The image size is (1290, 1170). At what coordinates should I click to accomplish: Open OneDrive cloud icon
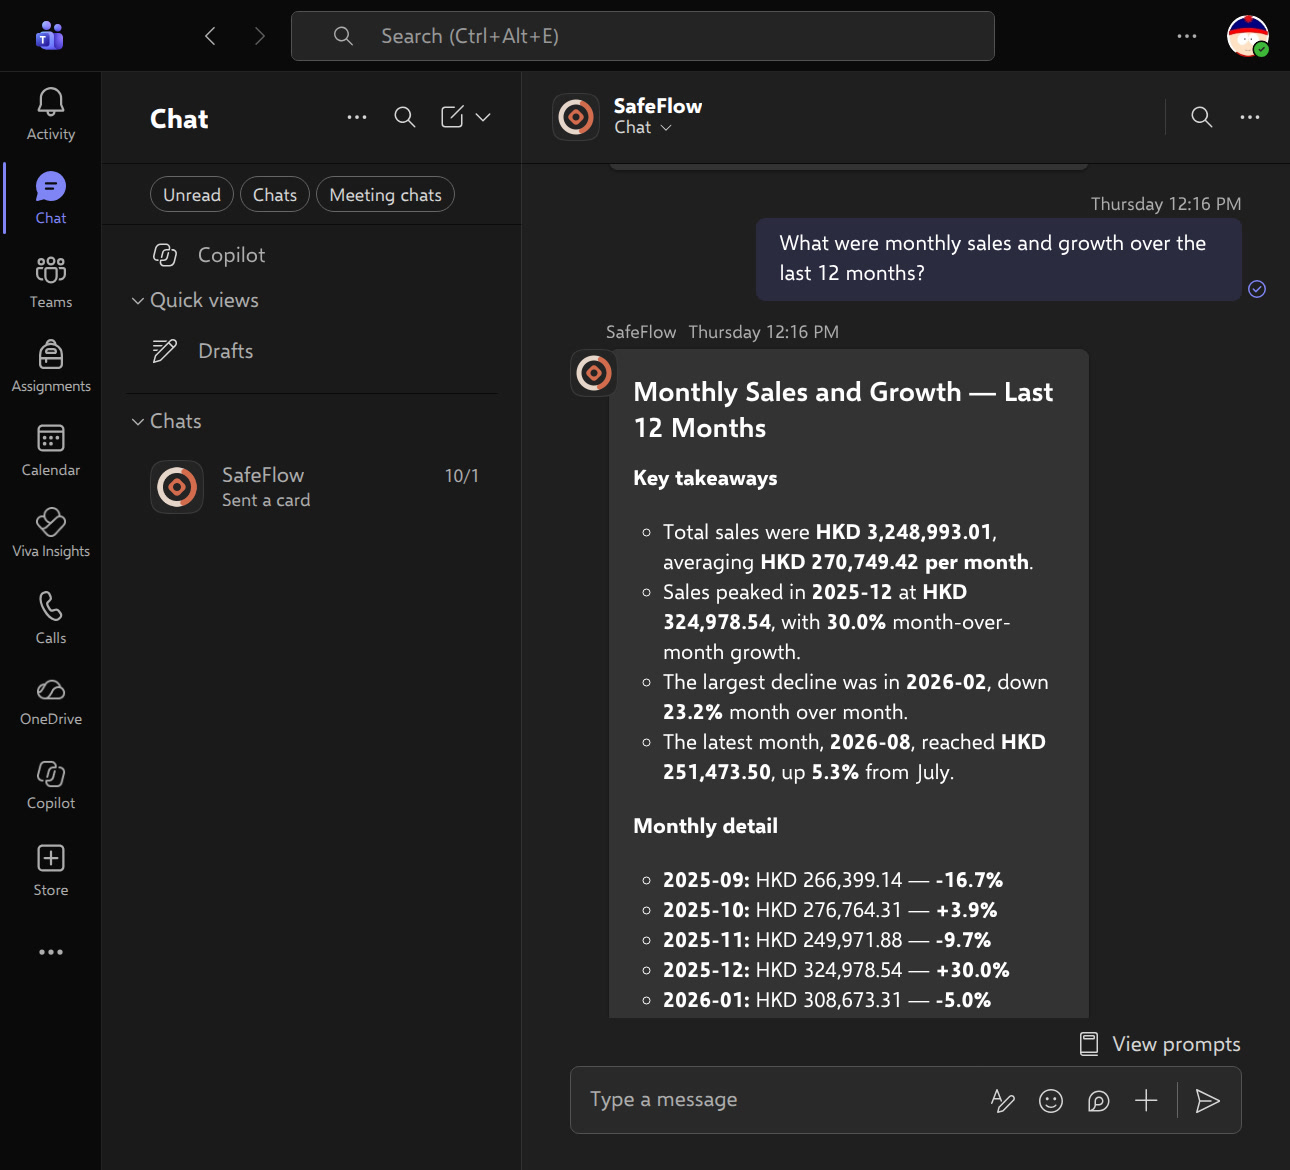click(51, 690)
